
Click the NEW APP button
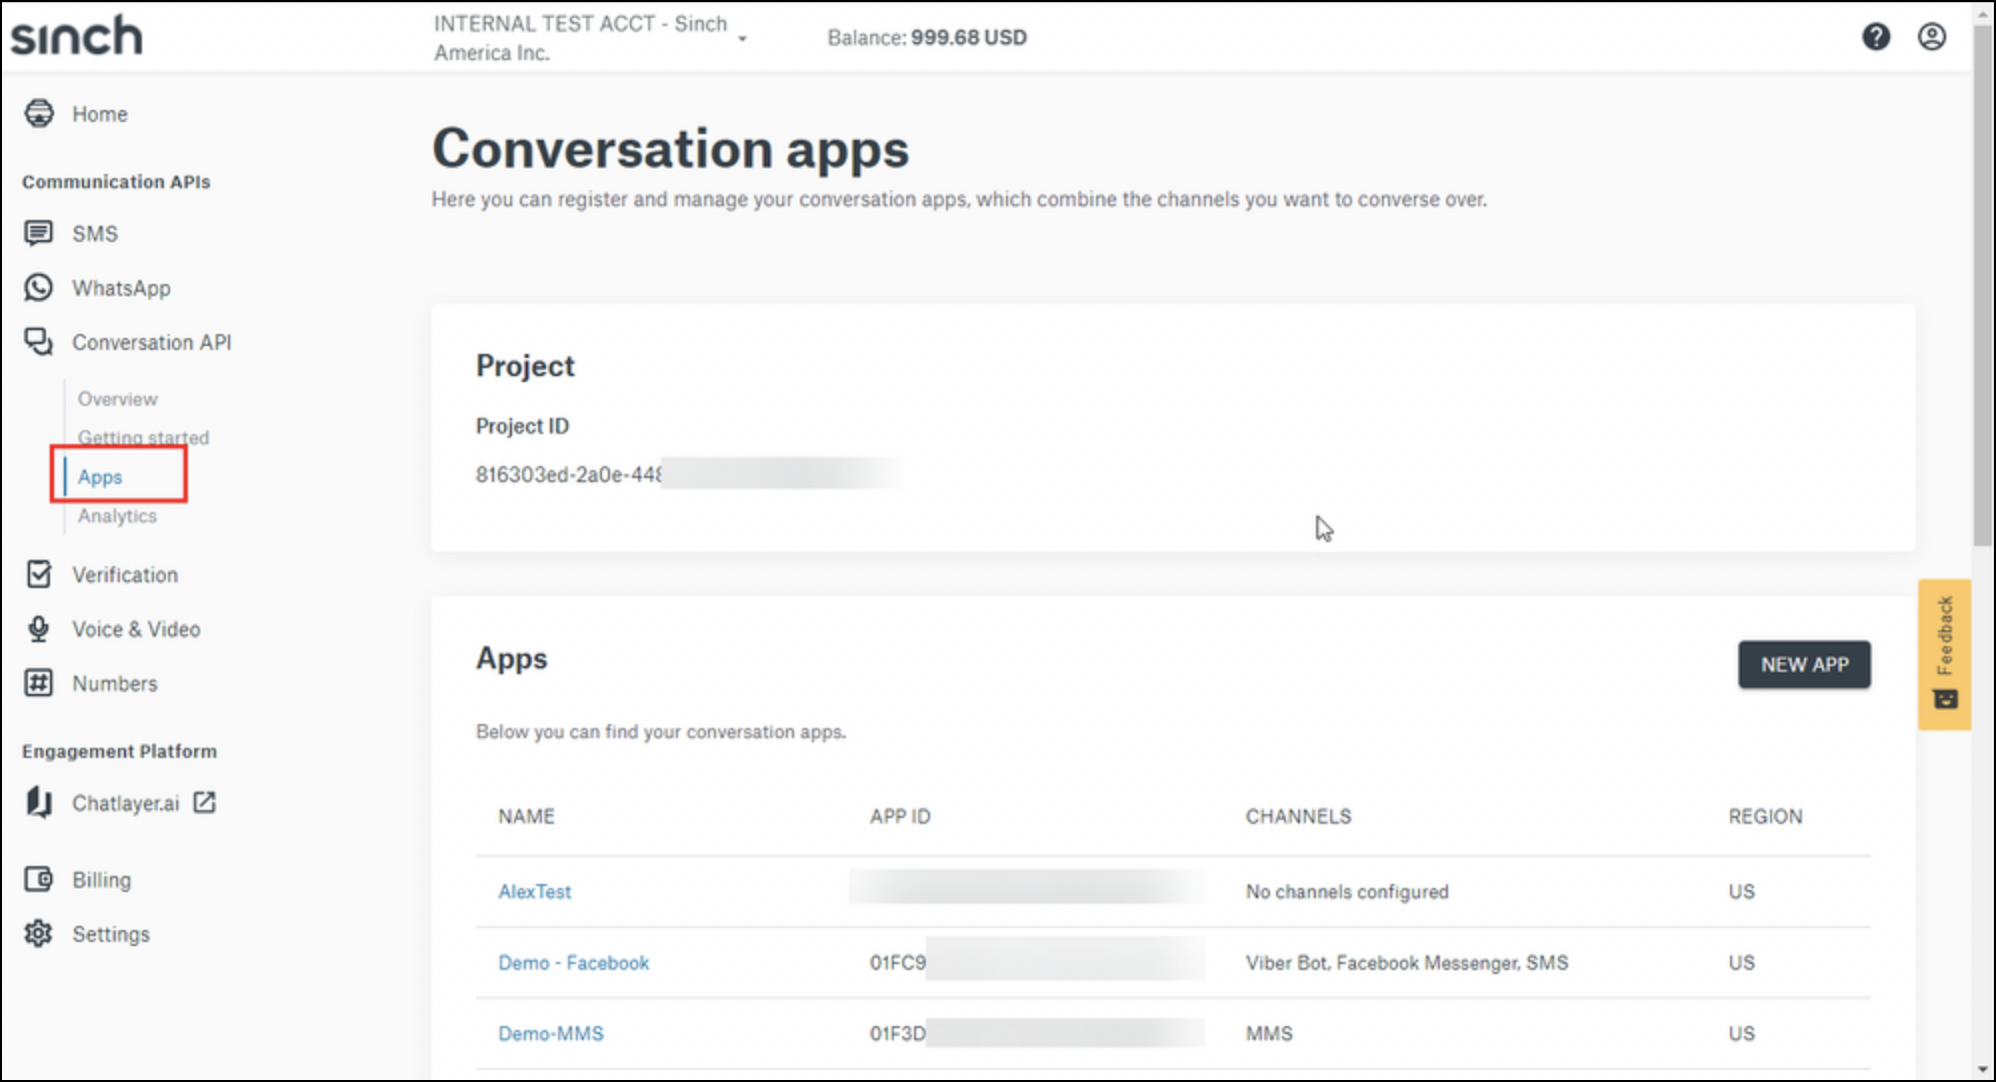[1803, 664]
